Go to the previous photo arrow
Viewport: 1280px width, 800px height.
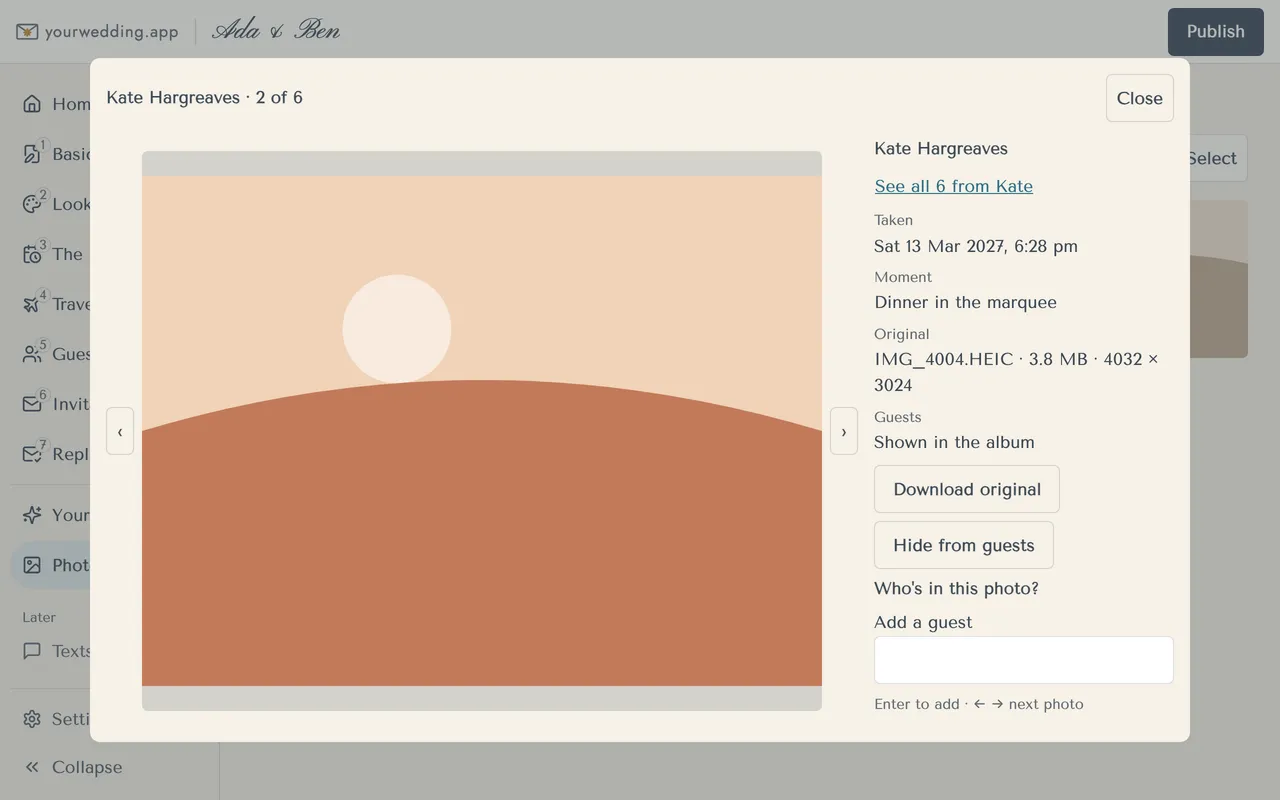pyautogui.click(x=120, y=431)
